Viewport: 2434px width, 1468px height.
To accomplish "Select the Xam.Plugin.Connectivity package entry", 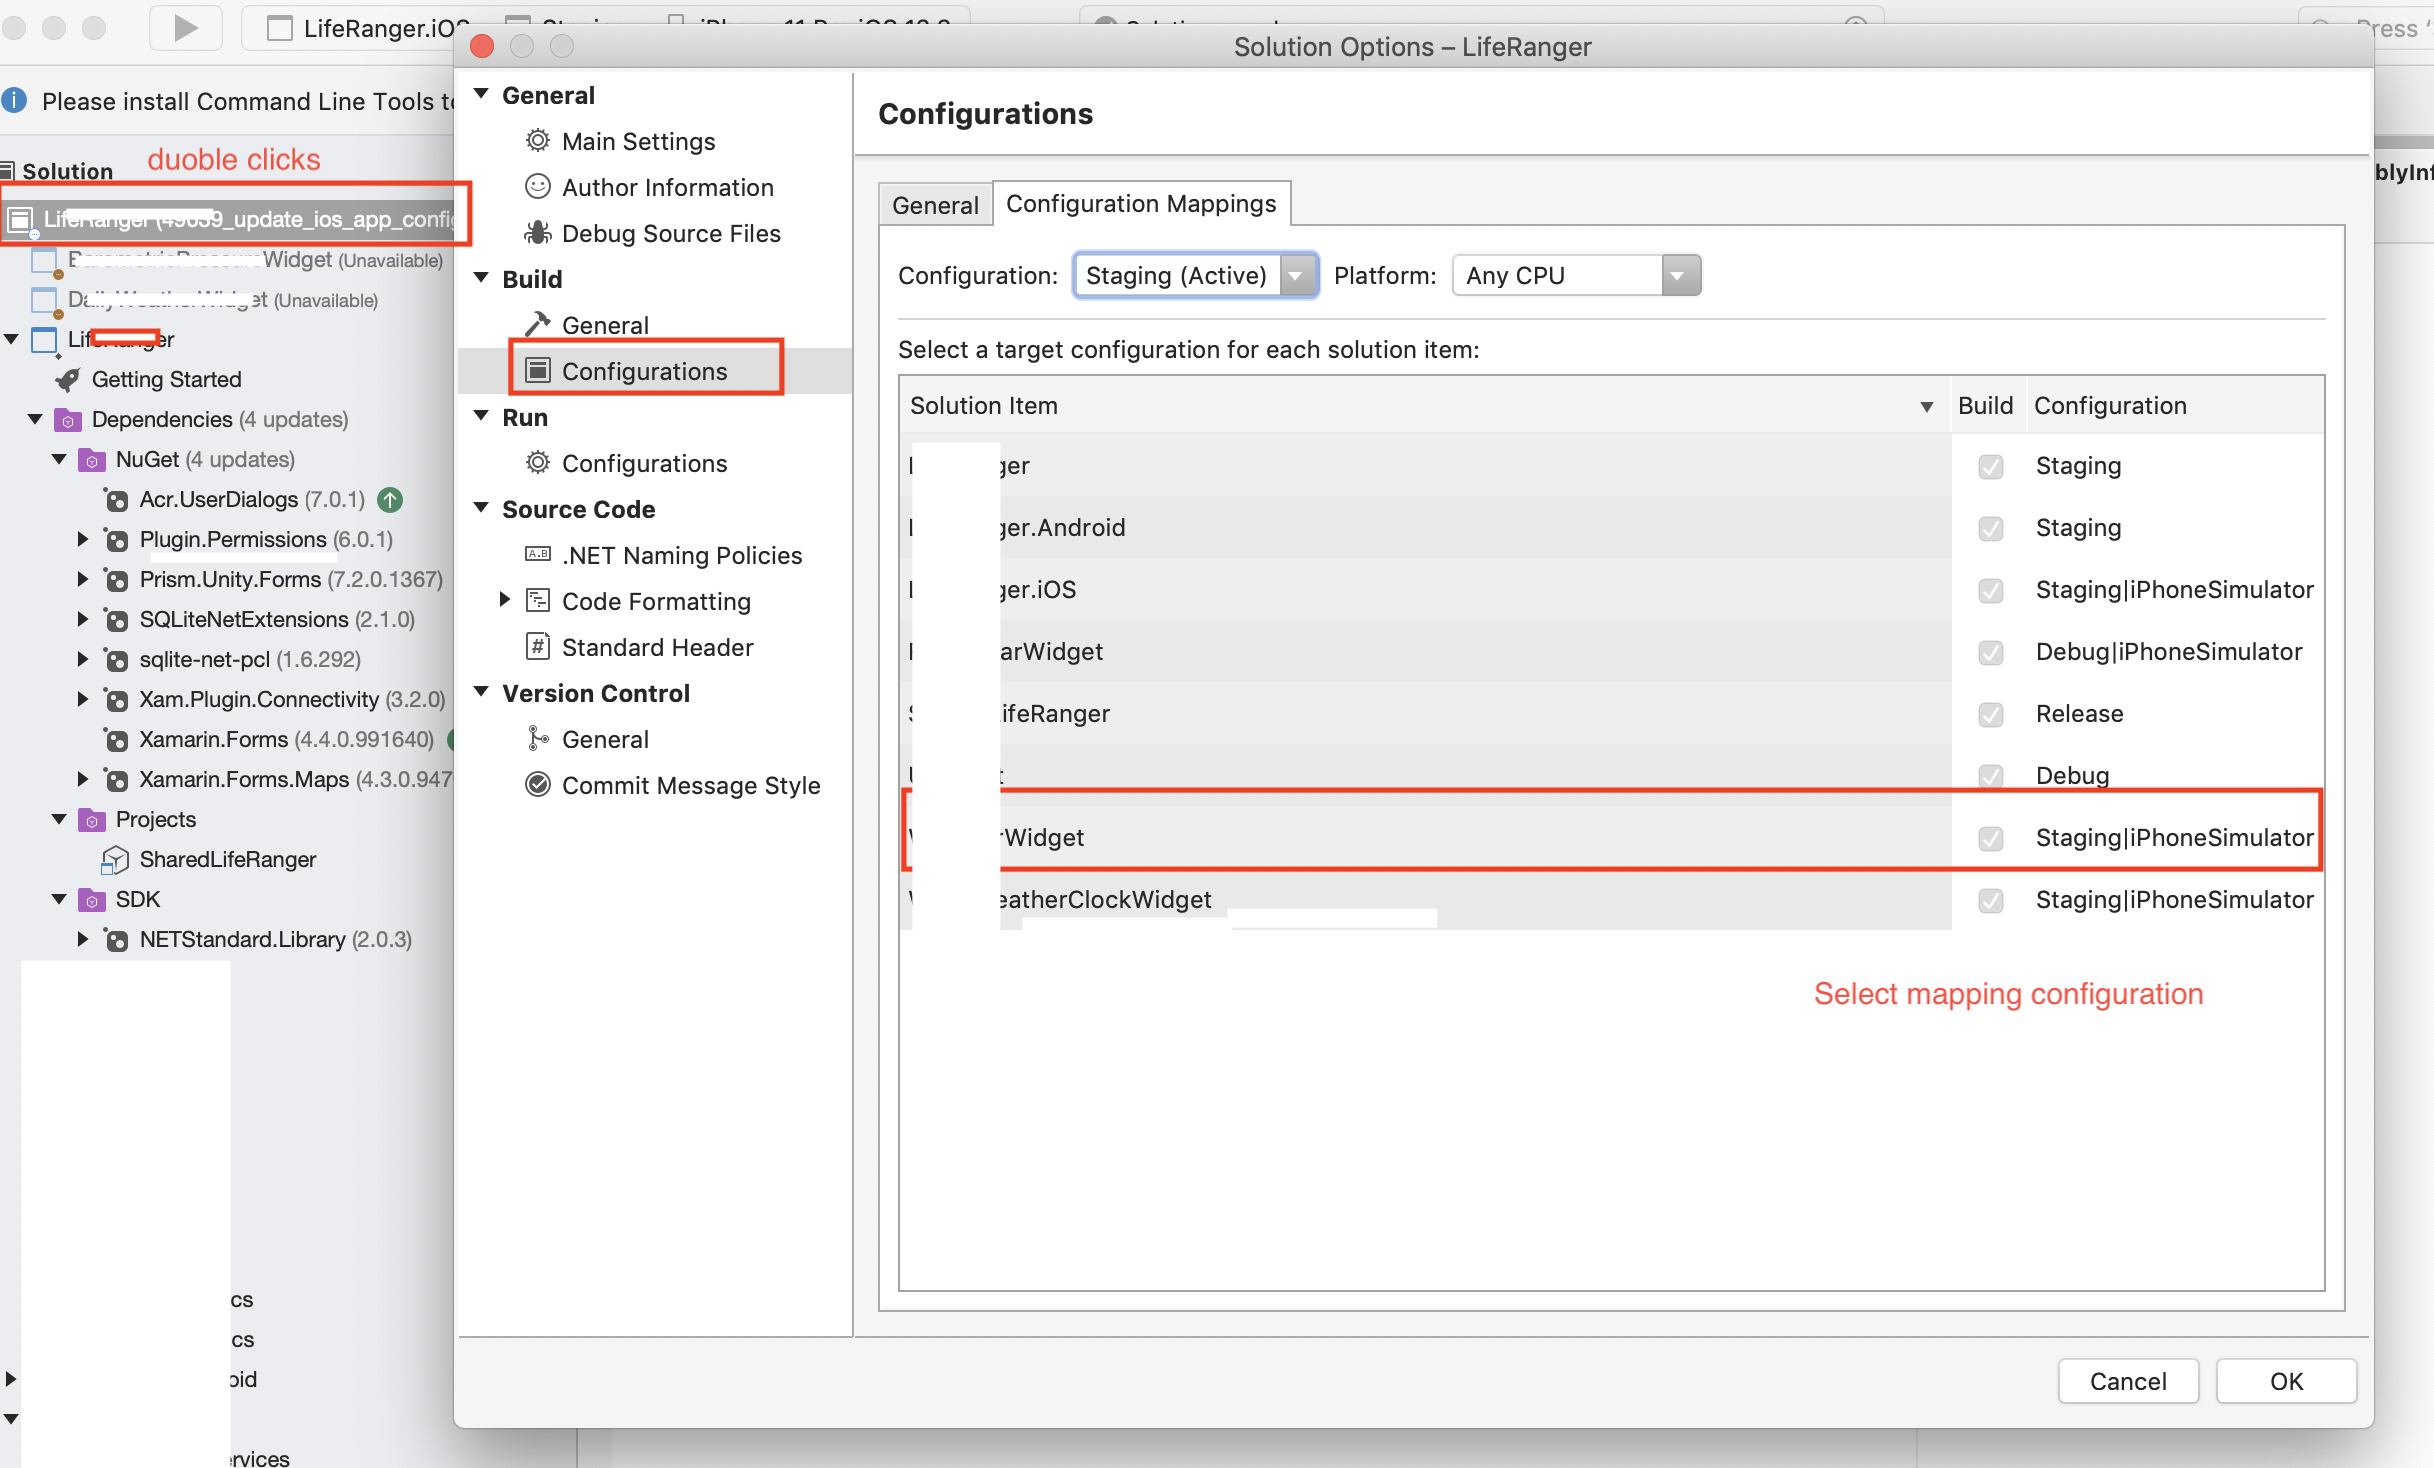I will [x=292, y=699].
